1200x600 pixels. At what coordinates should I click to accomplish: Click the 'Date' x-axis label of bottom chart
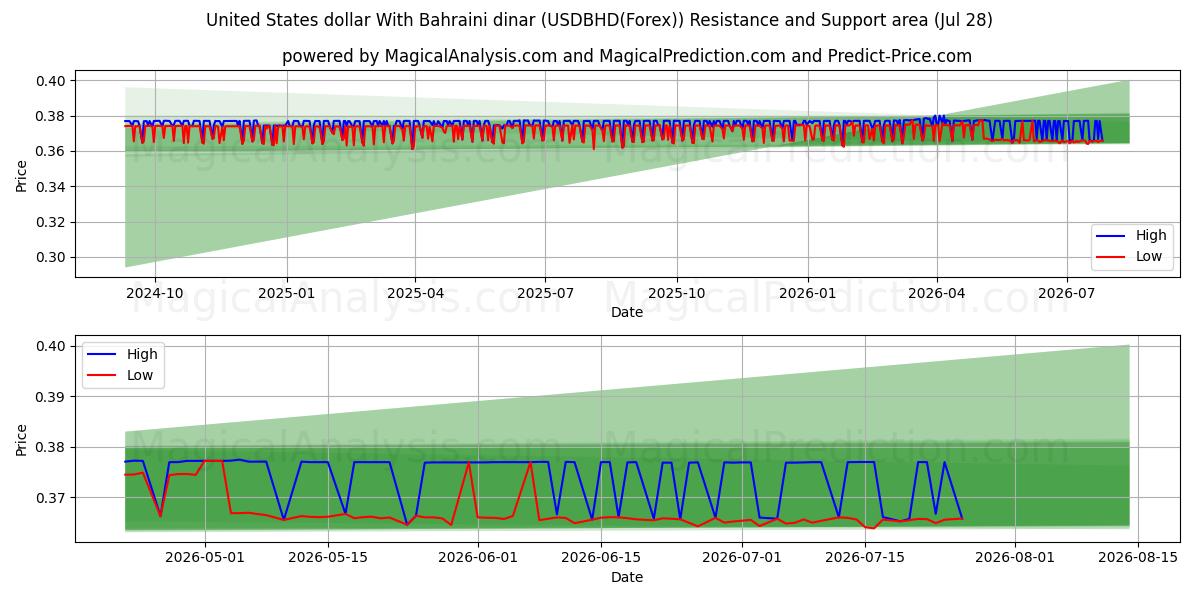tap(627, 577)
